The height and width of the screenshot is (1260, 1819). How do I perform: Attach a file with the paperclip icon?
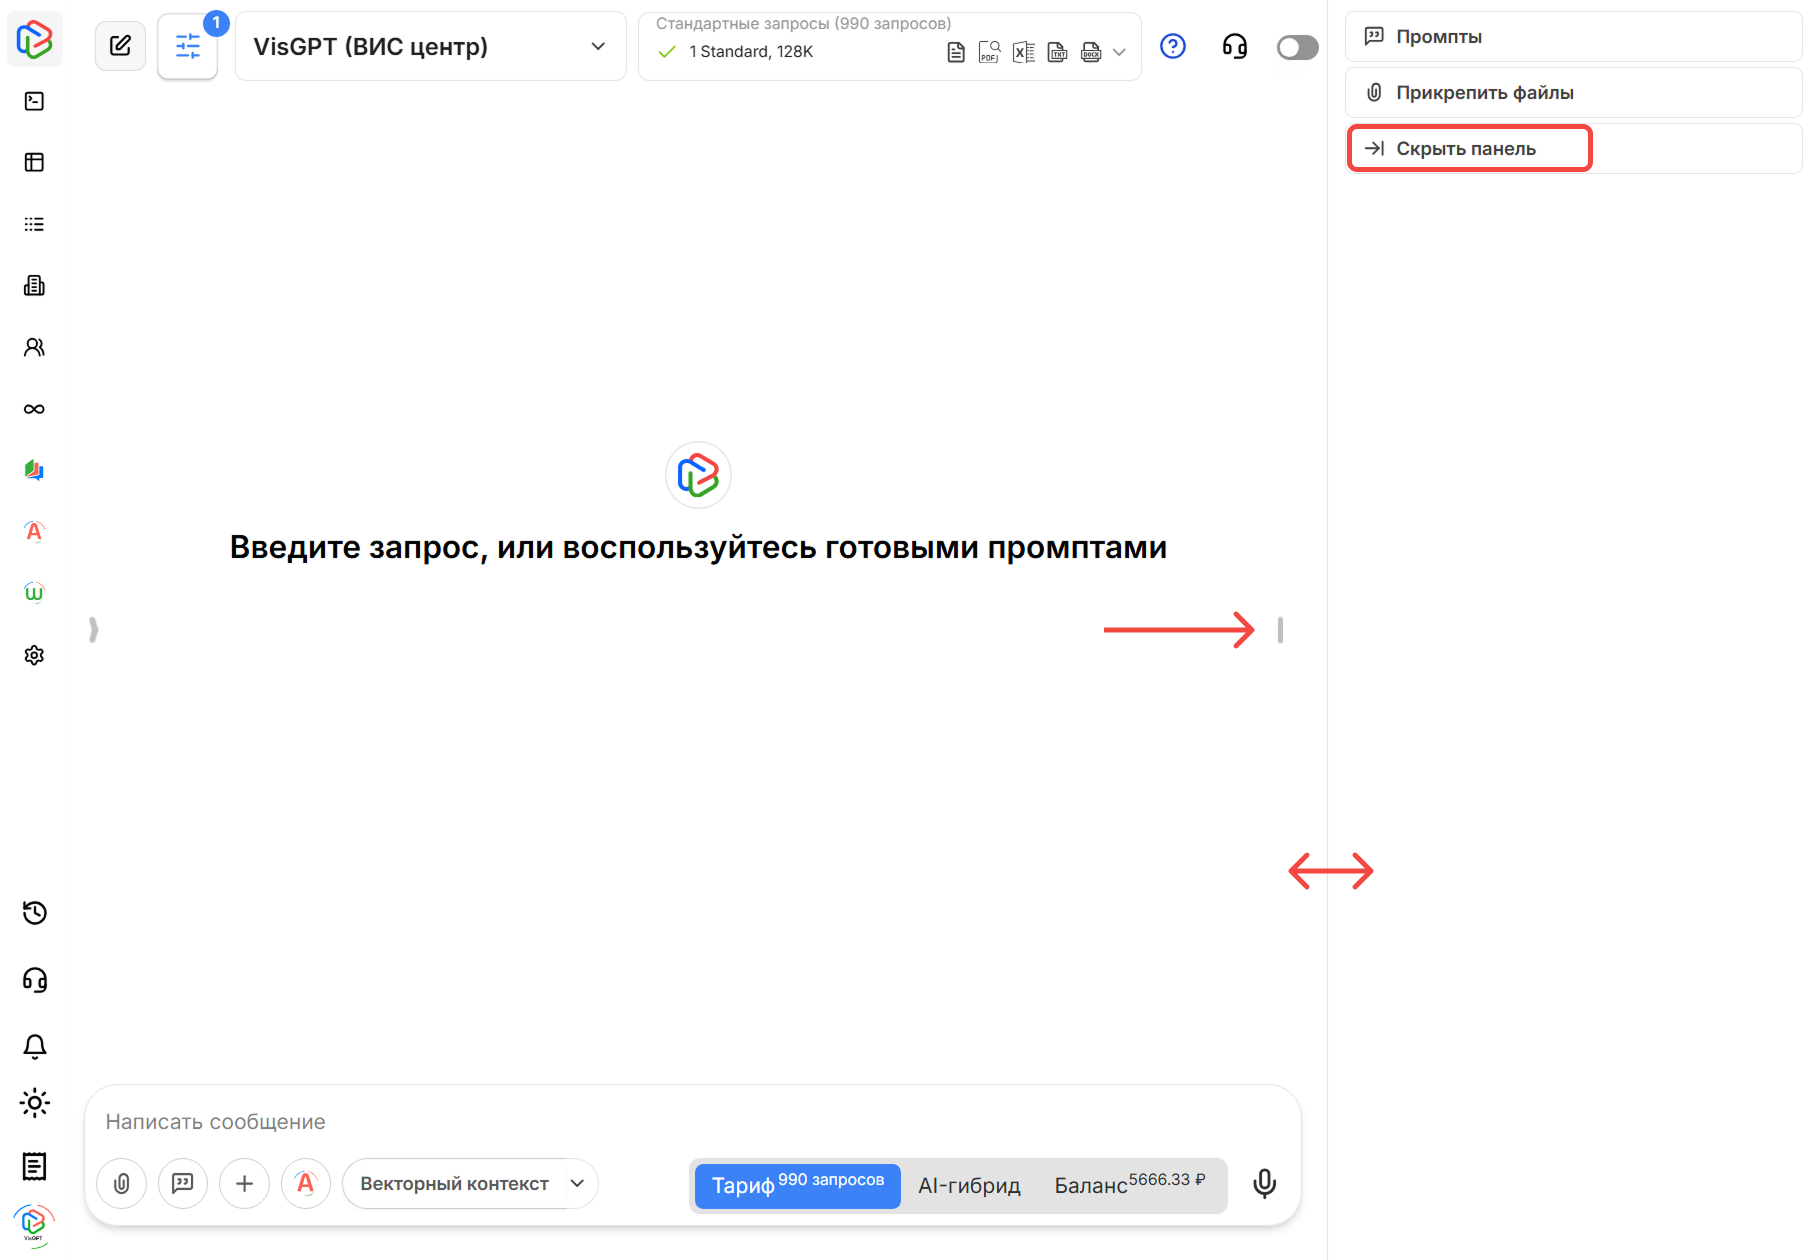(121, 1183)
